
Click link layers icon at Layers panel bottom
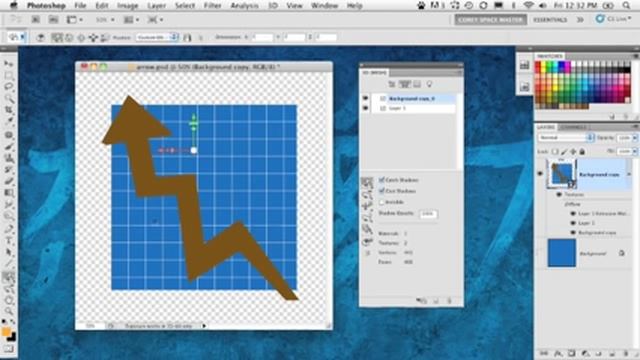tap(544, 353)
